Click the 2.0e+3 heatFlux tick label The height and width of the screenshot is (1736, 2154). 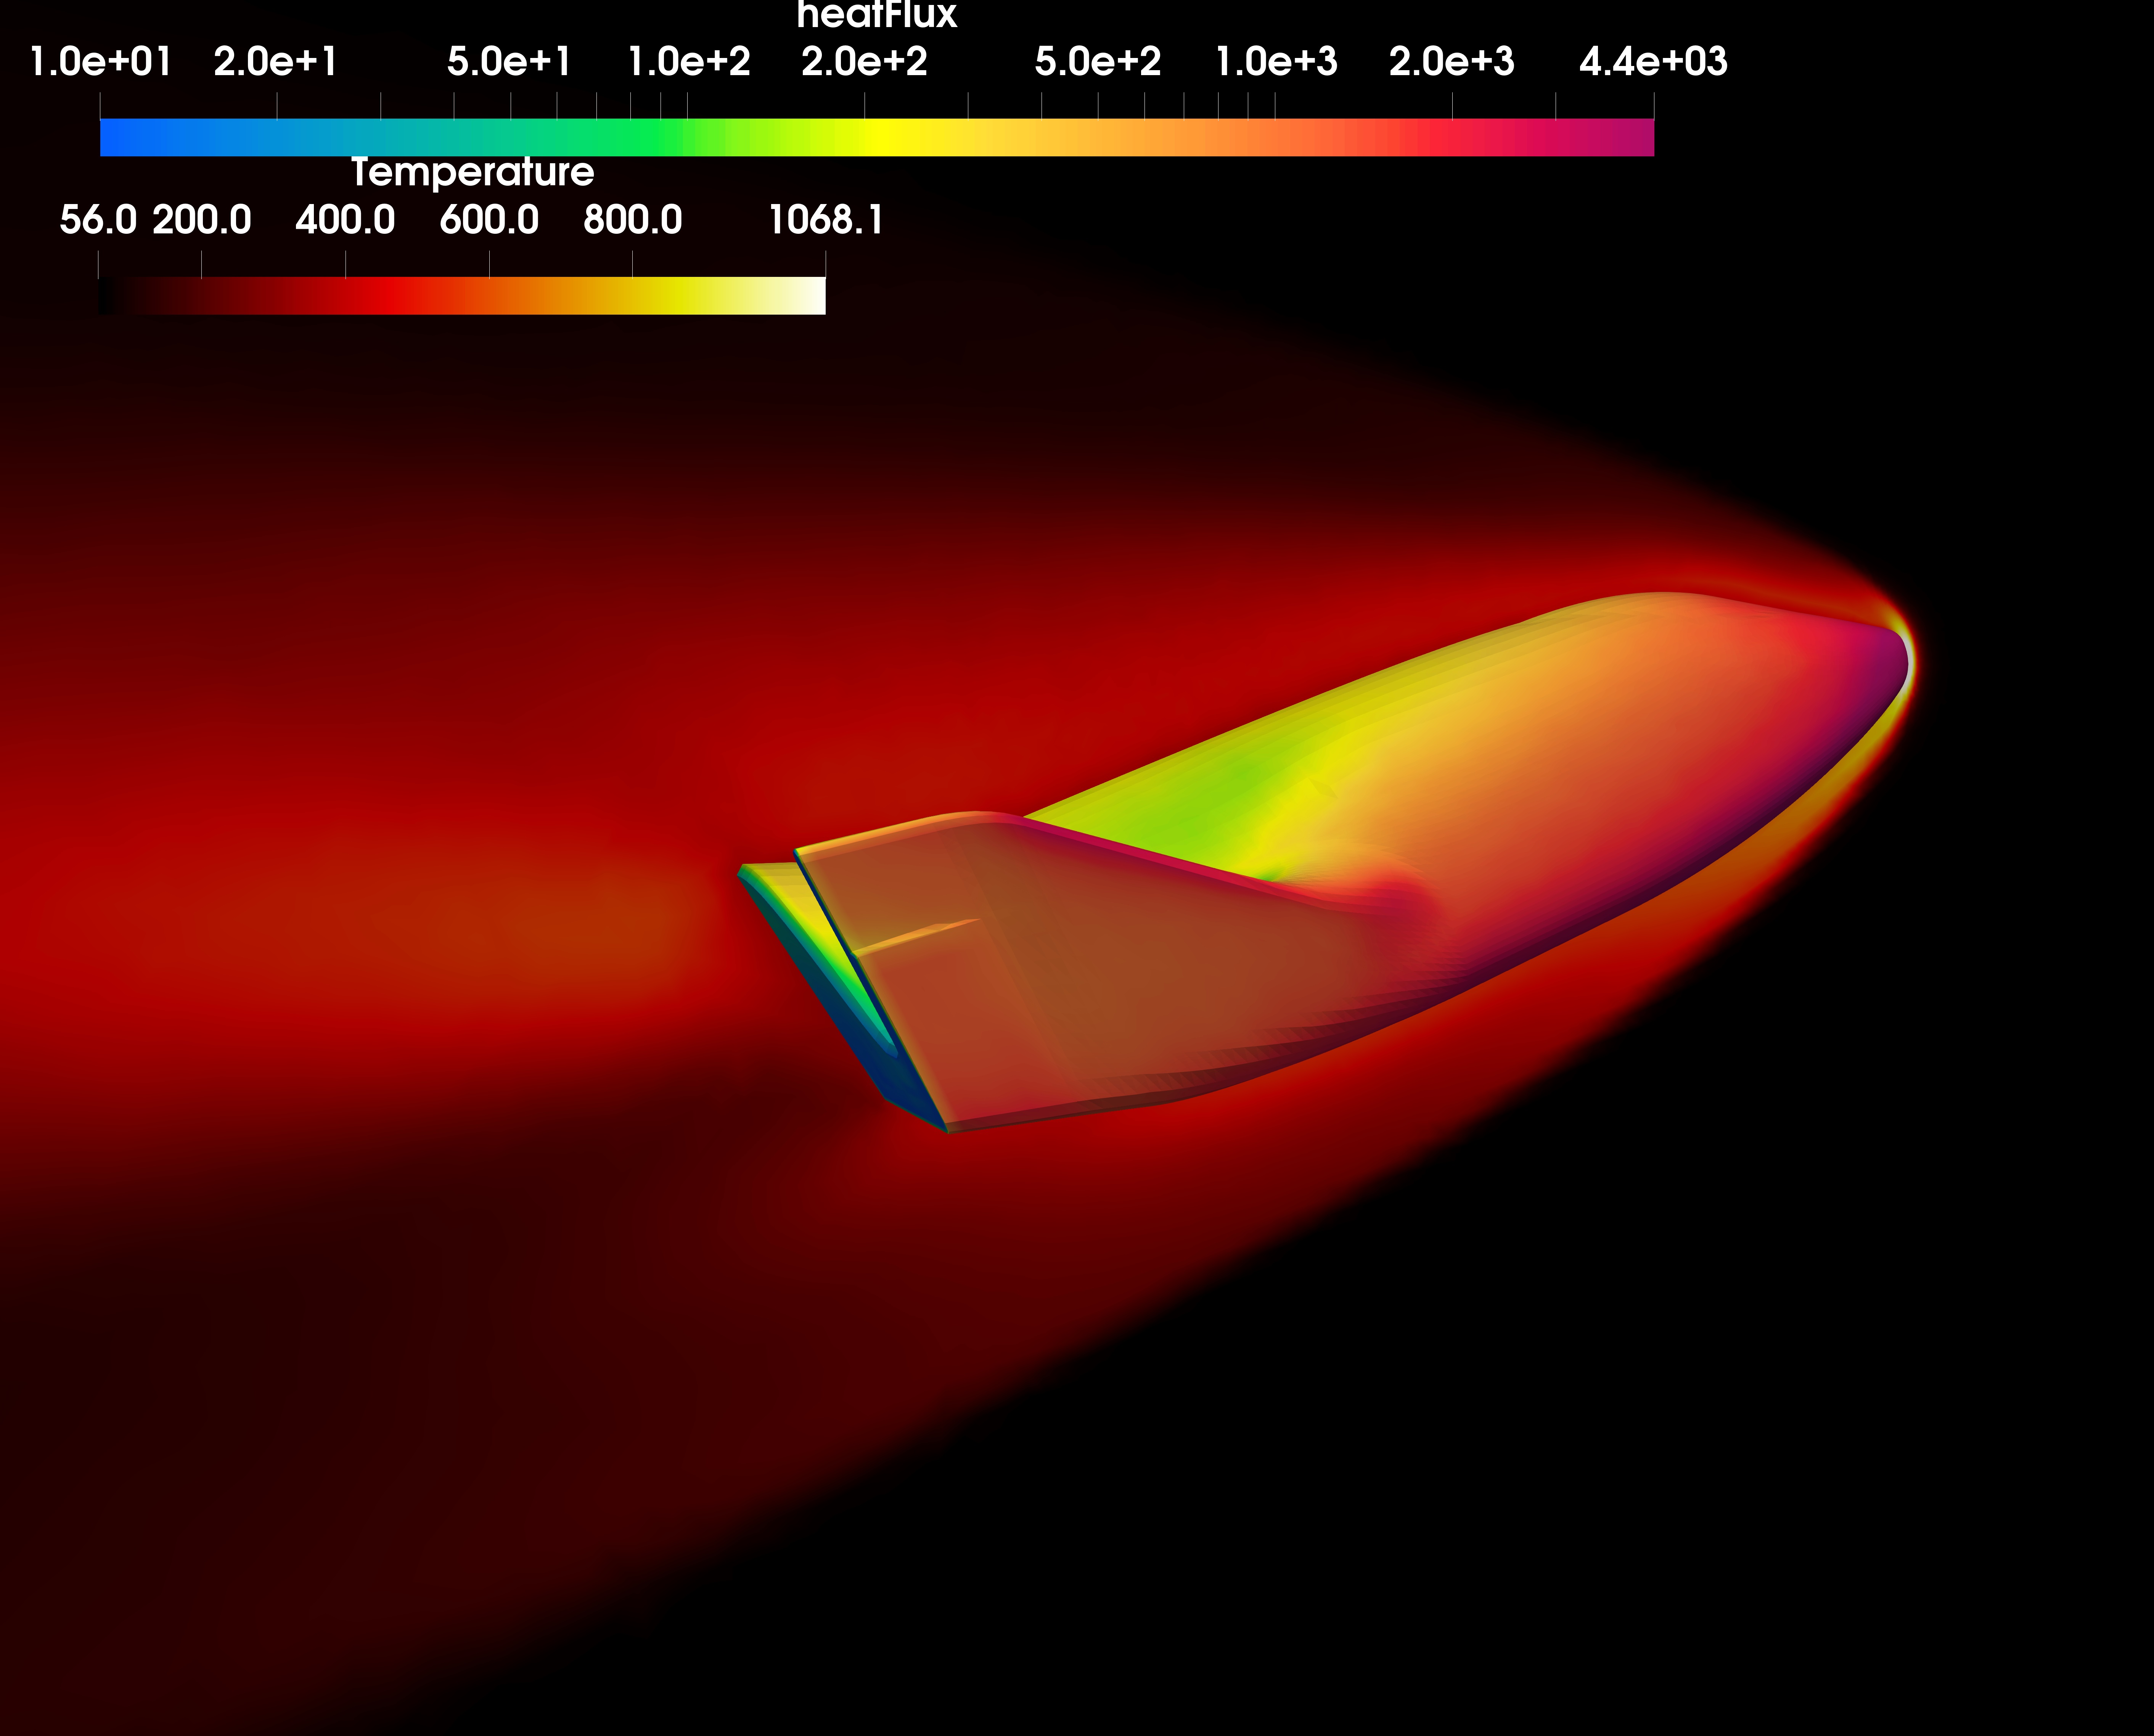(x=1451, y=62)
